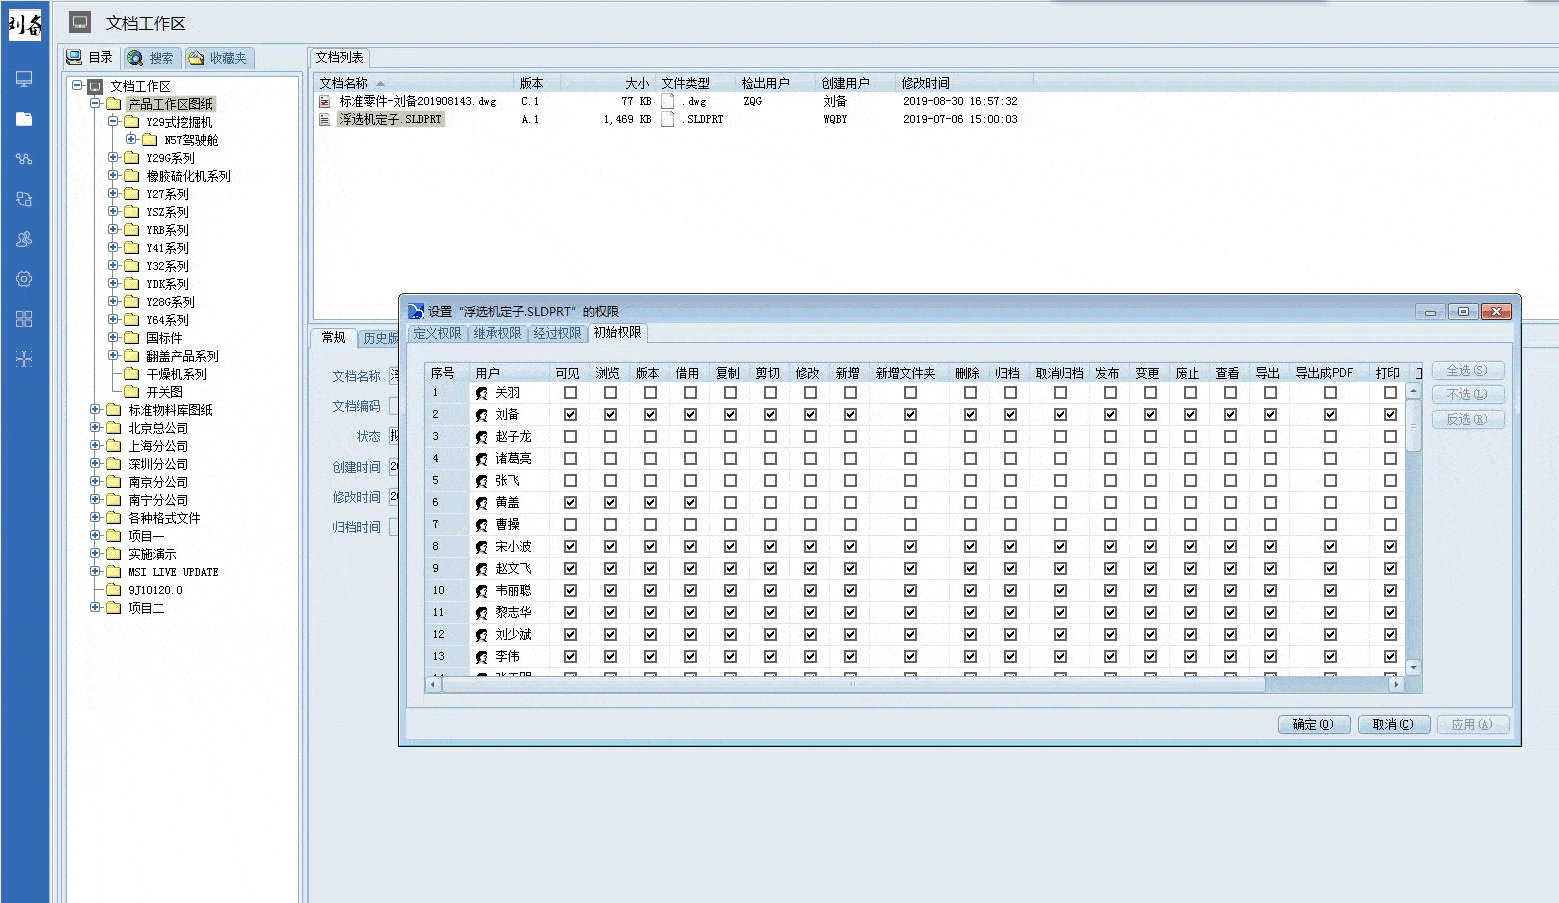Image resolution: width=1559 pixels, height=903 pixels.
Task: Enable 复制 permission for 张飞
Action: [730, 481]
